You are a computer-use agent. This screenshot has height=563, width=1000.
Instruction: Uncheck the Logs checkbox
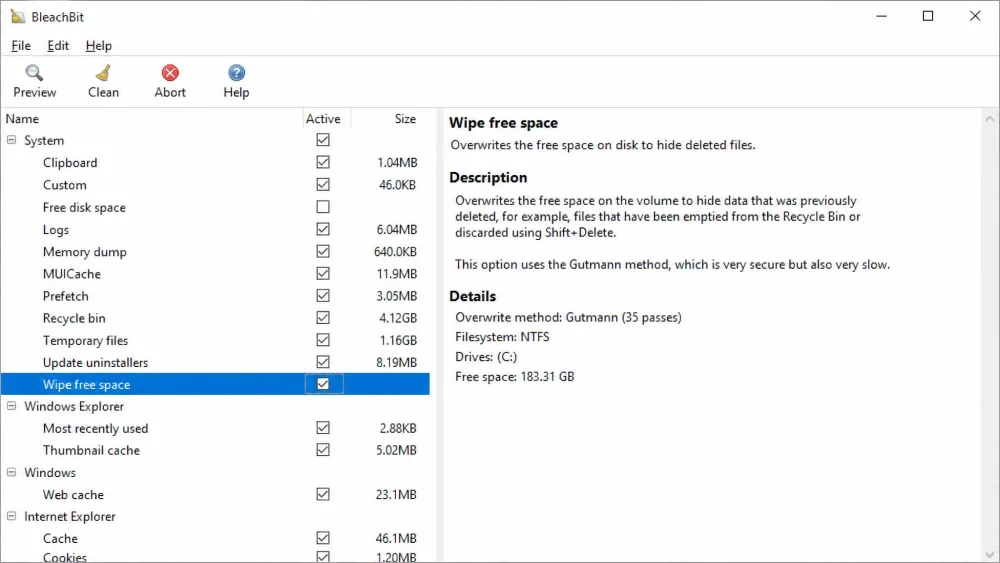[323, 229]
